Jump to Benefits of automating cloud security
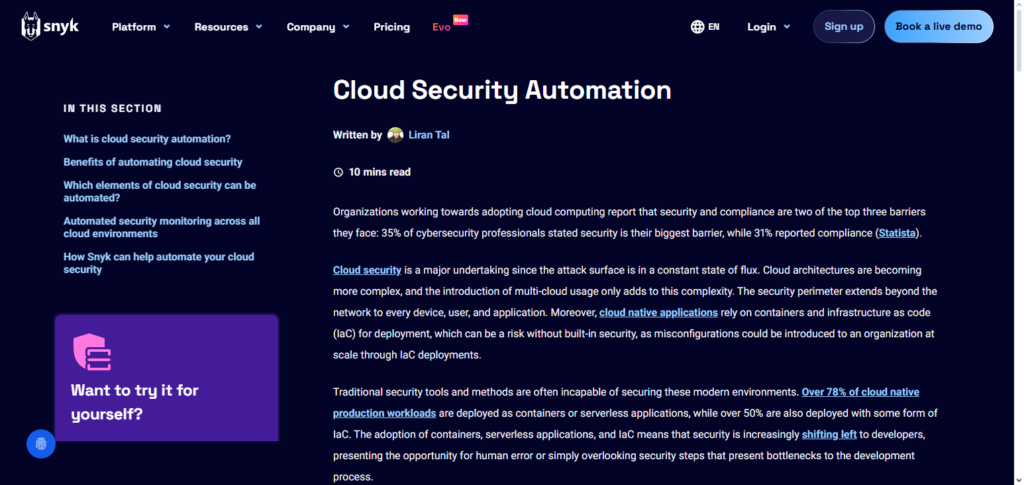 [153, 162]
